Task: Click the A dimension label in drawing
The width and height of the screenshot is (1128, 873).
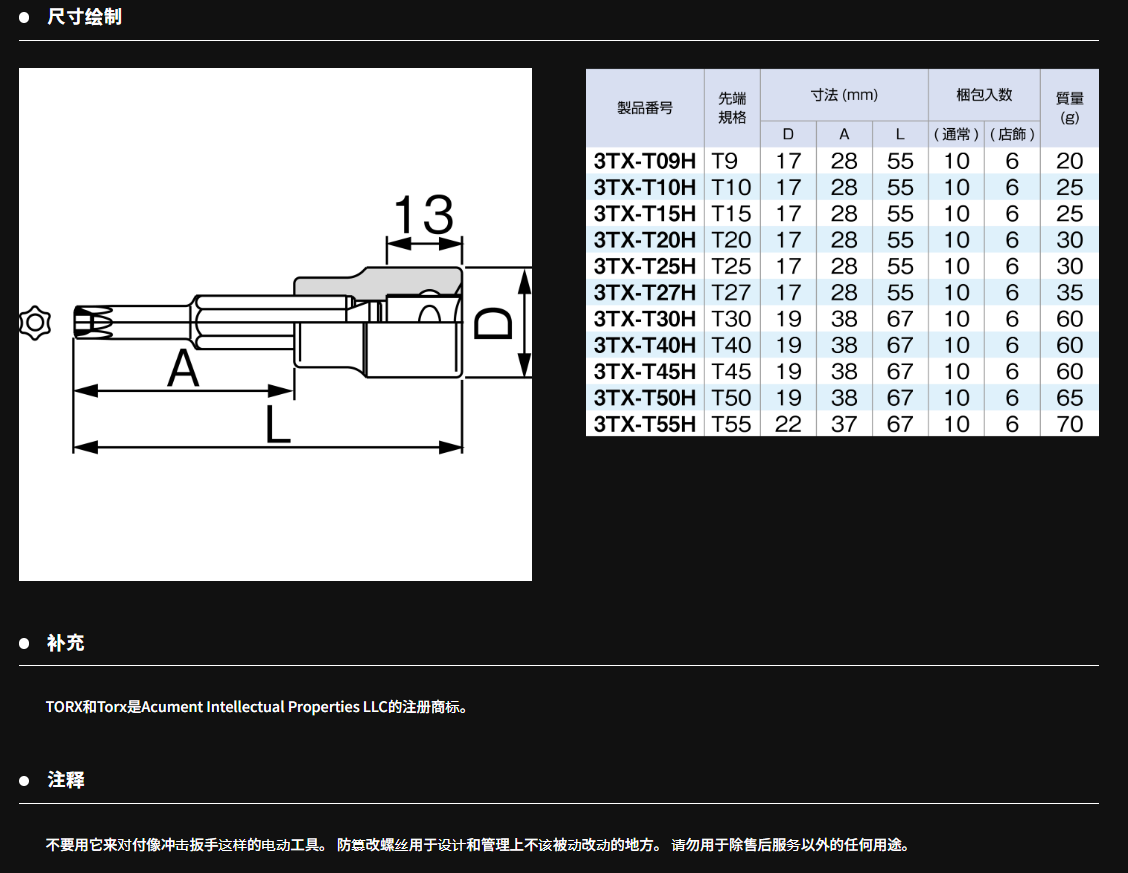Action: [x=183, y=369]
